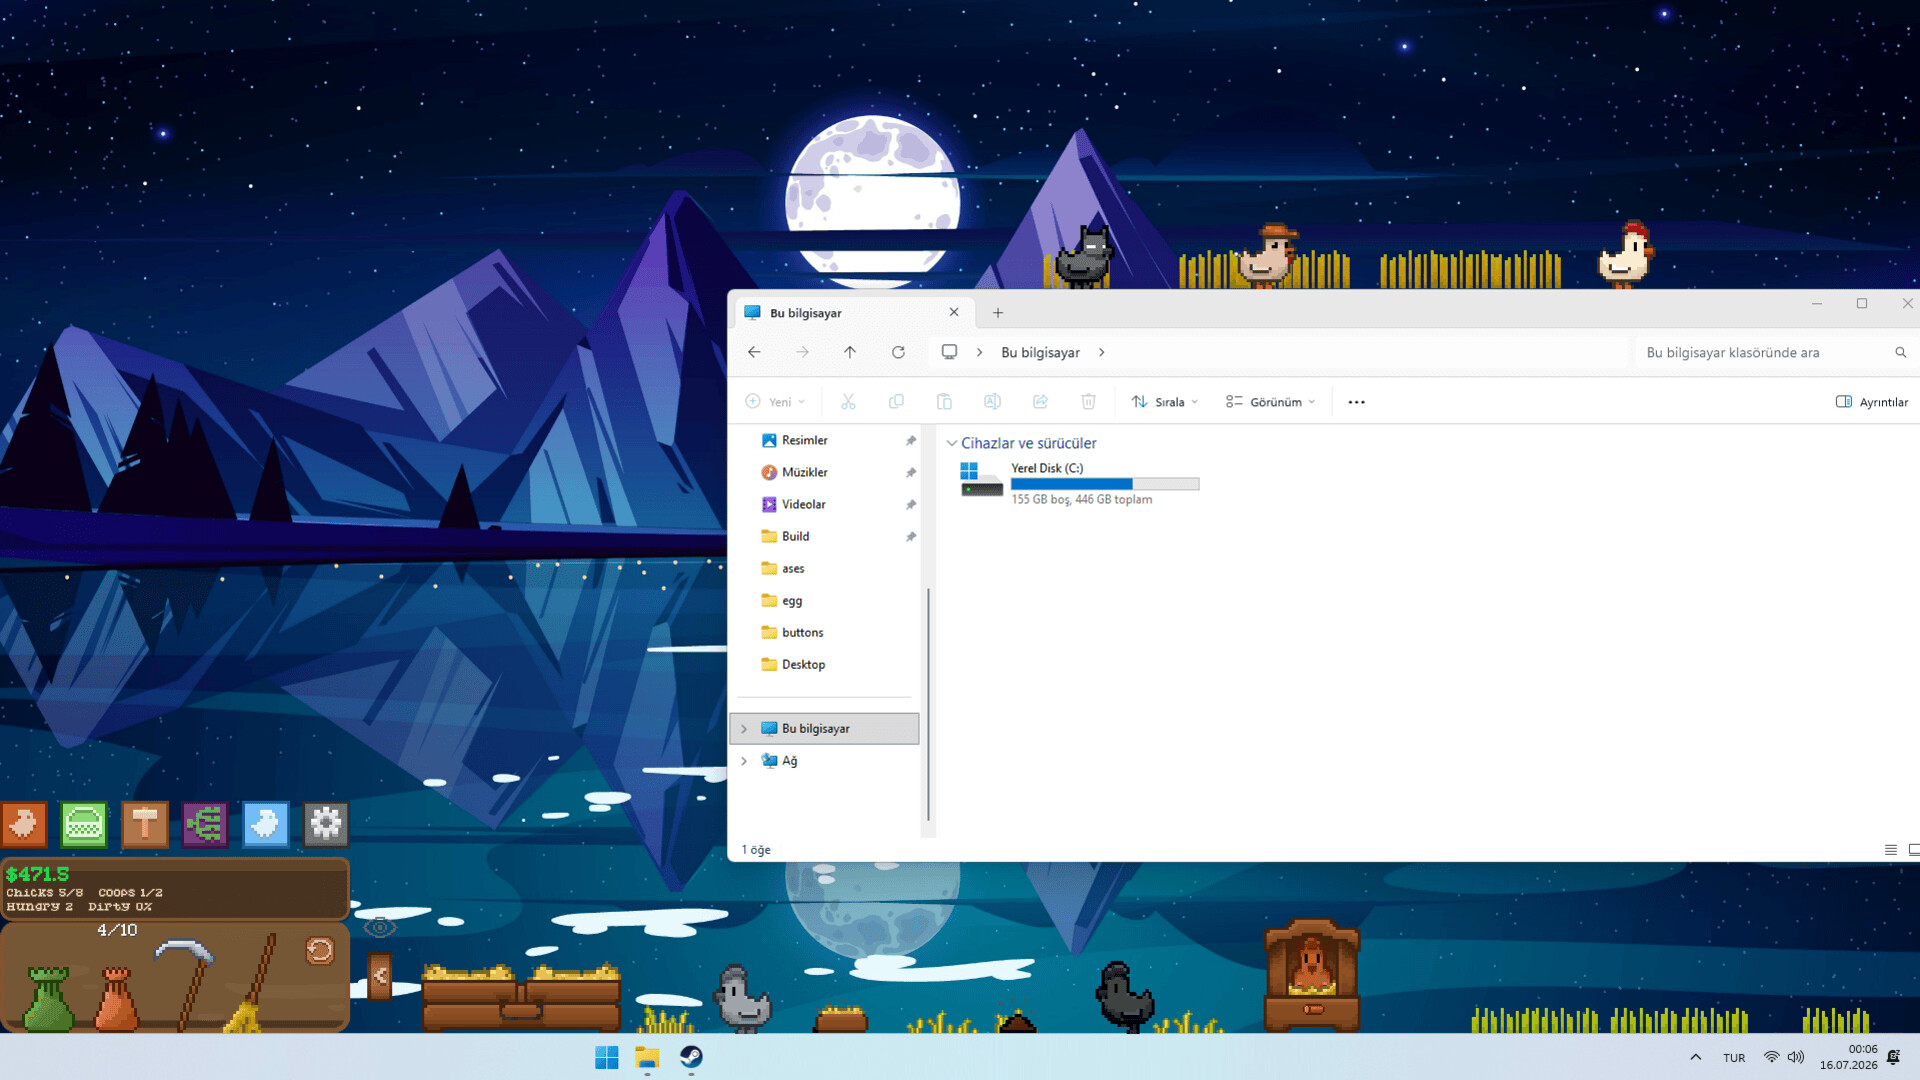Open the egg folder in the sidebar
The image size is (1920, 1080).
click(826, 600)
